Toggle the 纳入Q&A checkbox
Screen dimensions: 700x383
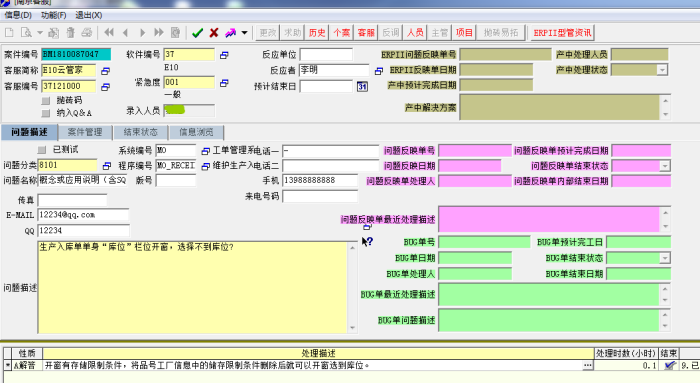[x=46, y=113]
